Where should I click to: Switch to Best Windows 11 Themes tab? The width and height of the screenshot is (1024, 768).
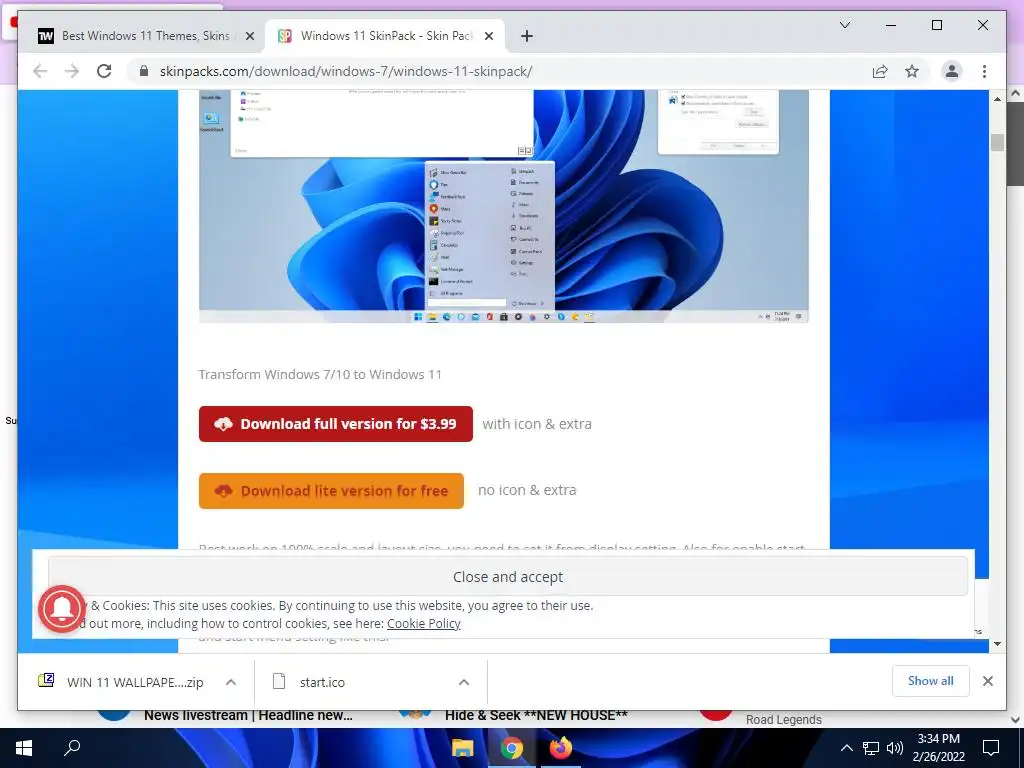click(x=146, y=36)
